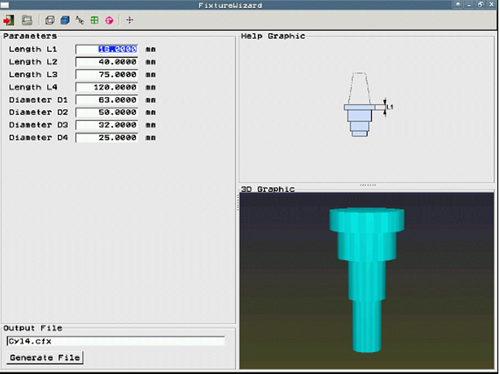The height and width of the screenshot is (374, 500).
Task: Click the Length L2 value field
Action: (x=107, y=62)
